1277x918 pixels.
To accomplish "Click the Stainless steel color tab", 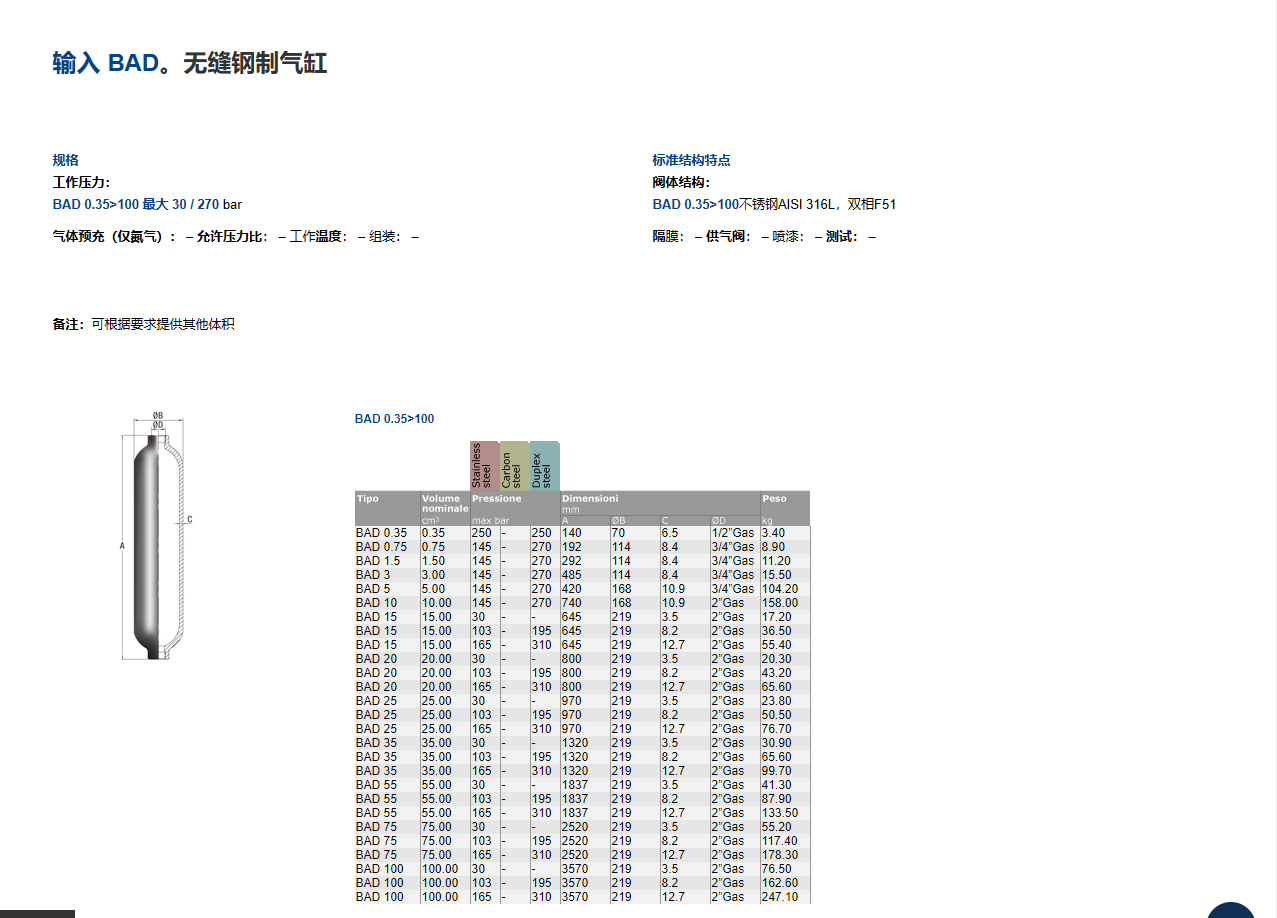I will click(x=484, y=466).
